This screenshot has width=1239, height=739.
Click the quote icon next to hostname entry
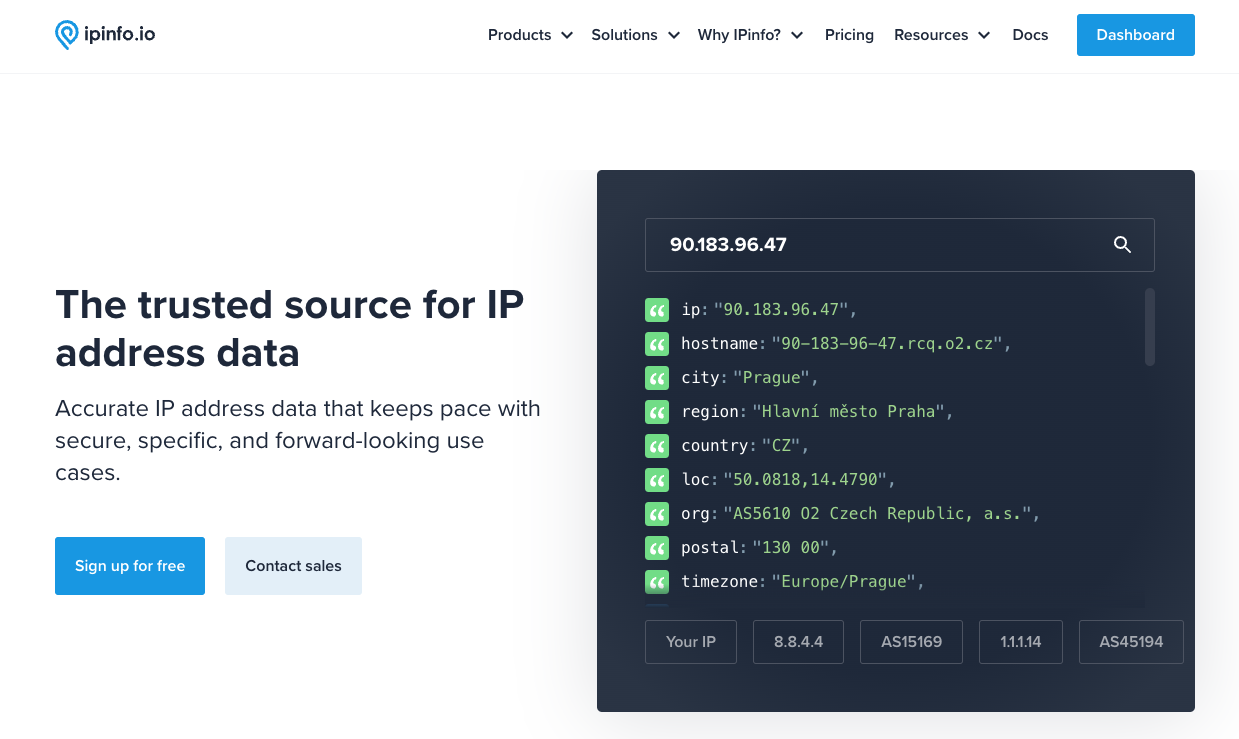pos(657,343)
